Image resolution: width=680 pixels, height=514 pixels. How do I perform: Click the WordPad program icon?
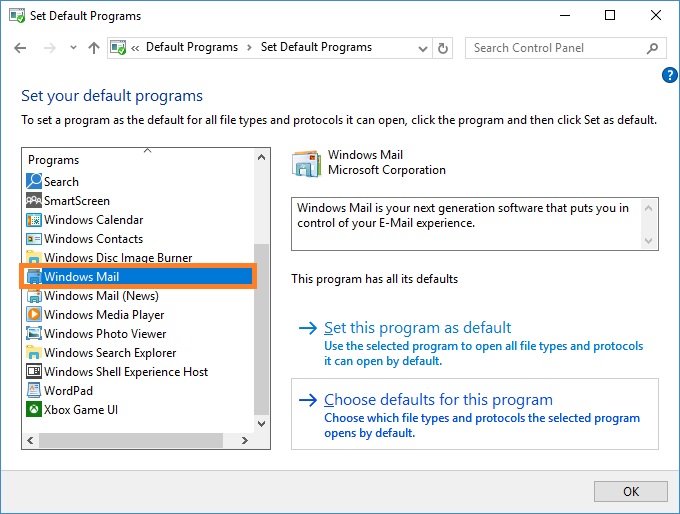point(34,390)
